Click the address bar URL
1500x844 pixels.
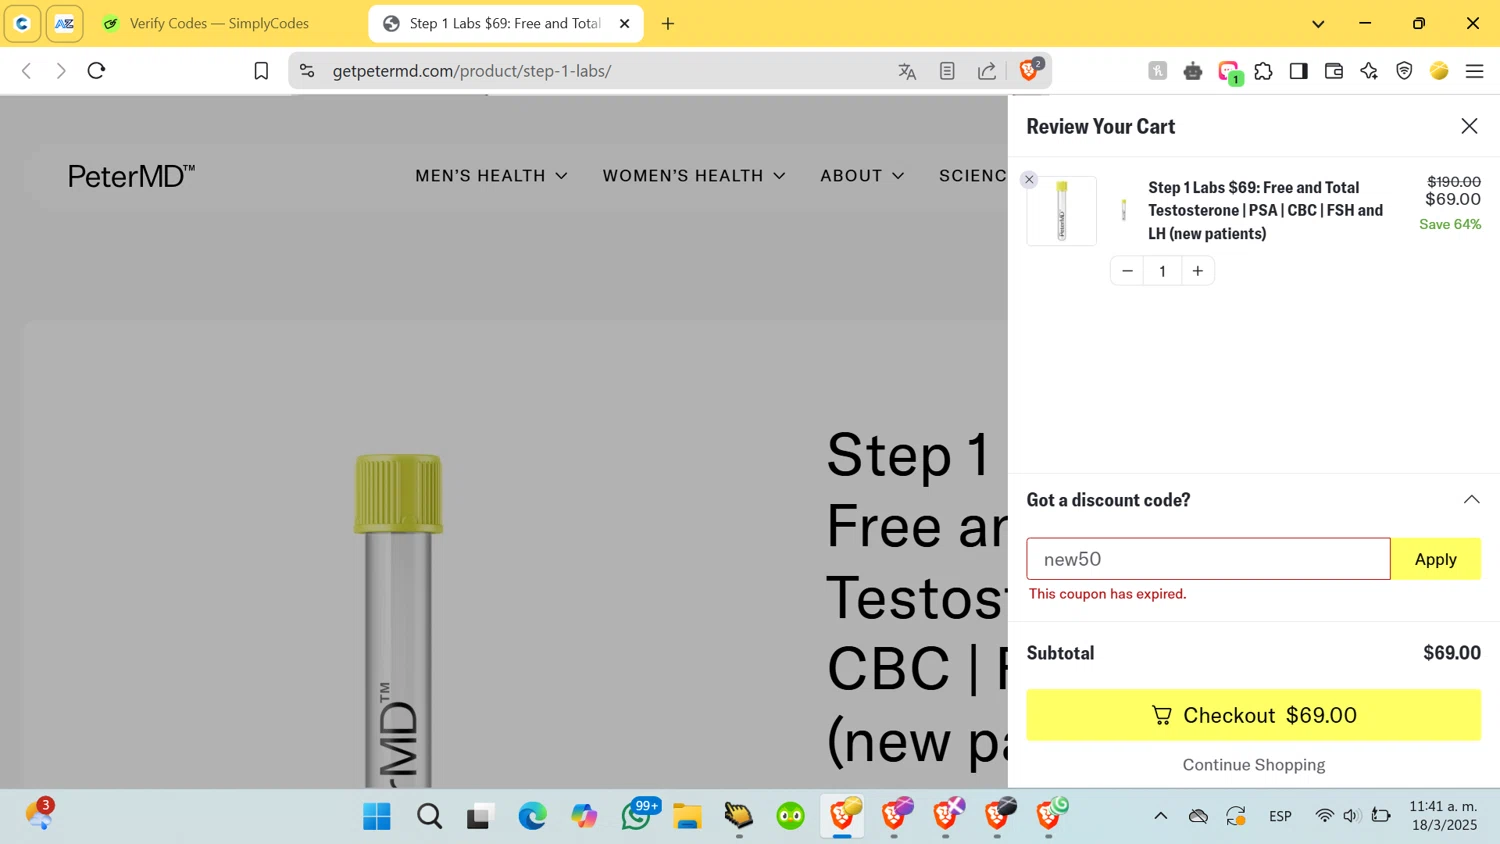(x=472, y=71)
